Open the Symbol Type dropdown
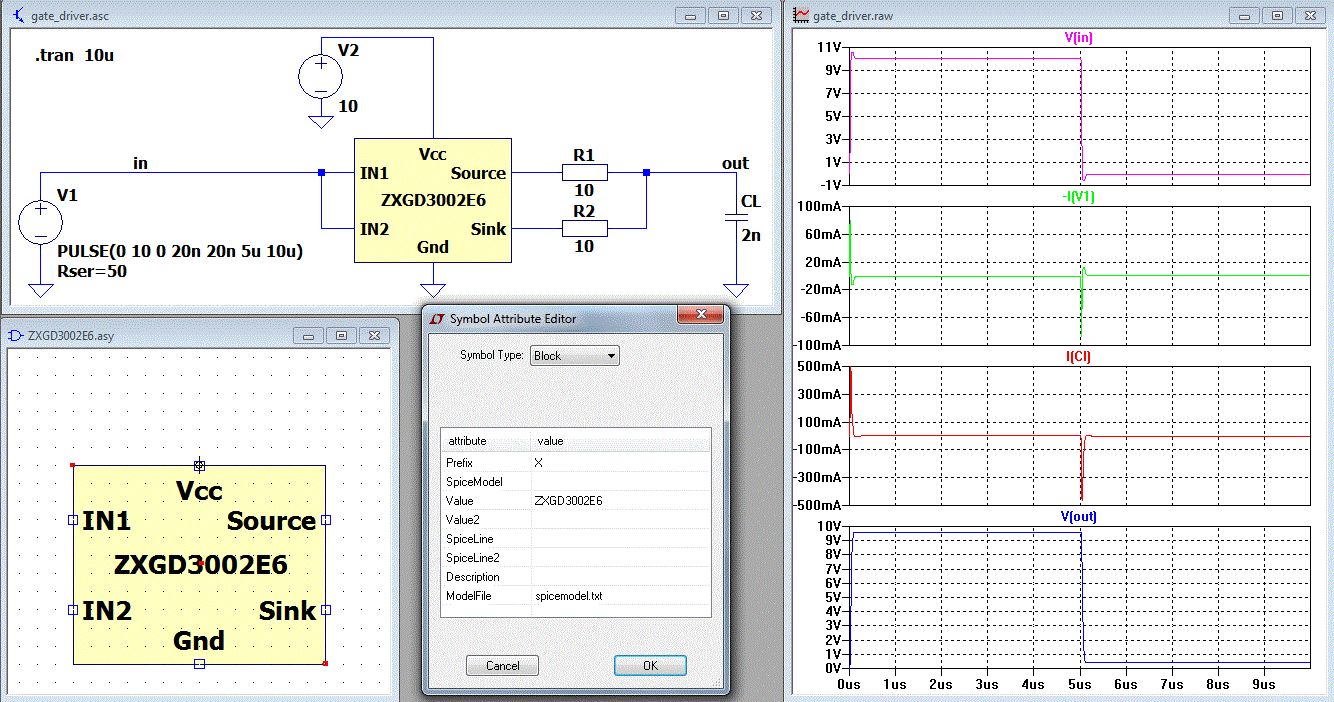1334x702 pixels. (575, 355)
